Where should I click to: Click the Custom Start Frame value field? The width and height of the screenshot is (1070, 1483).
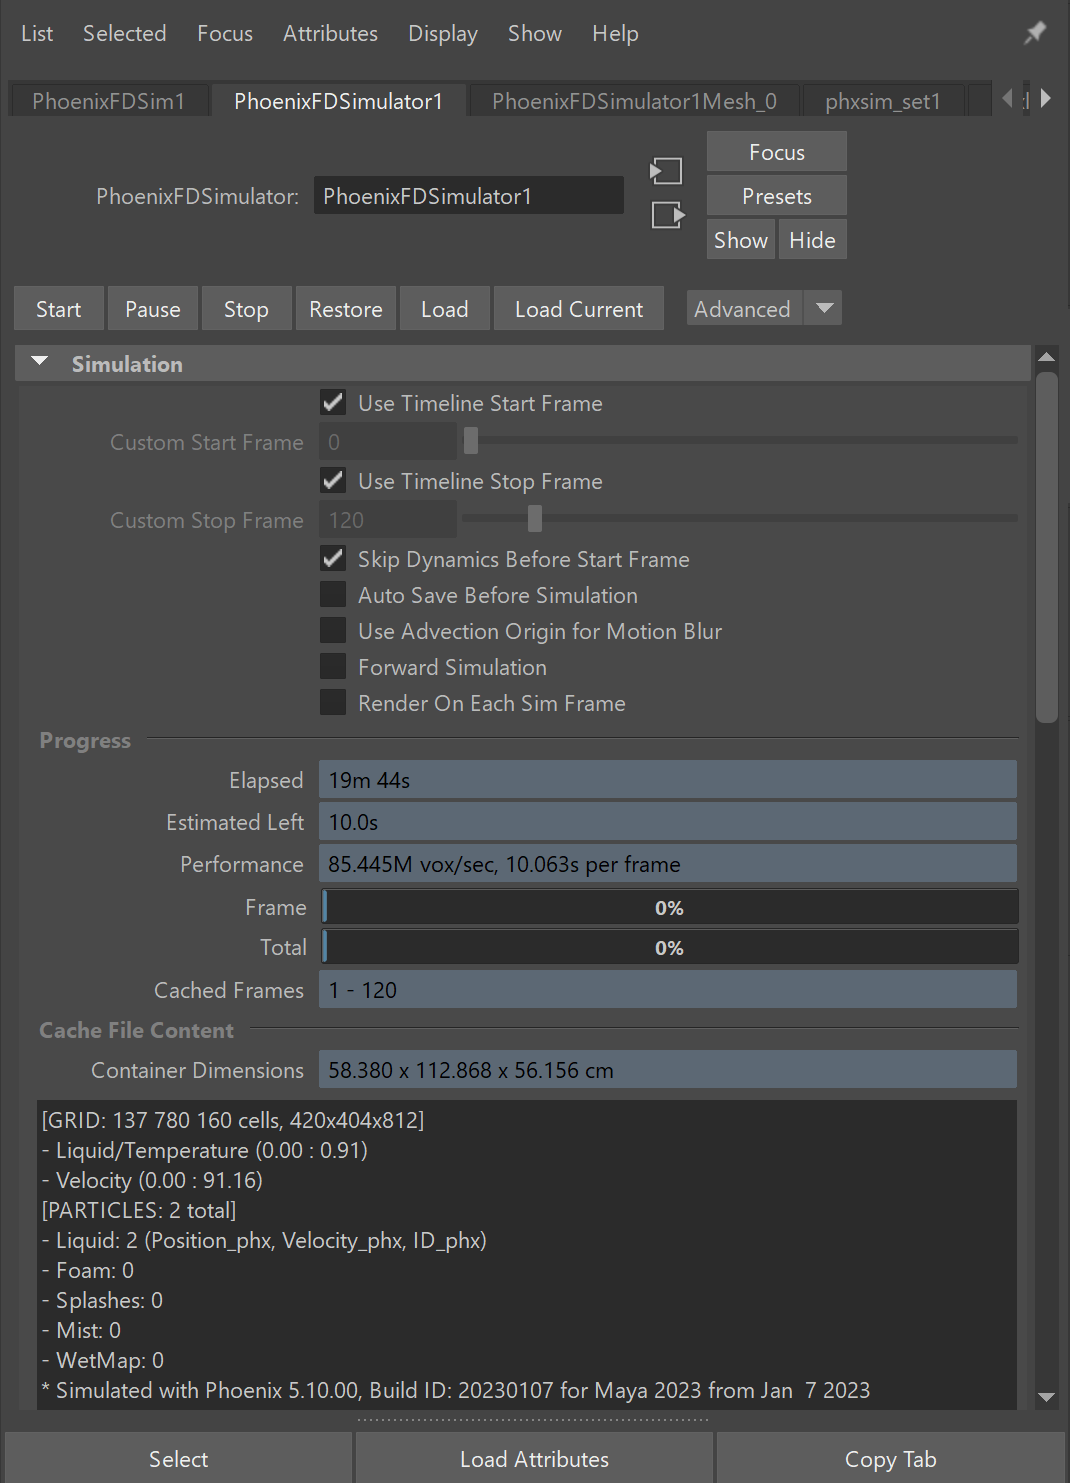point(388,441)
